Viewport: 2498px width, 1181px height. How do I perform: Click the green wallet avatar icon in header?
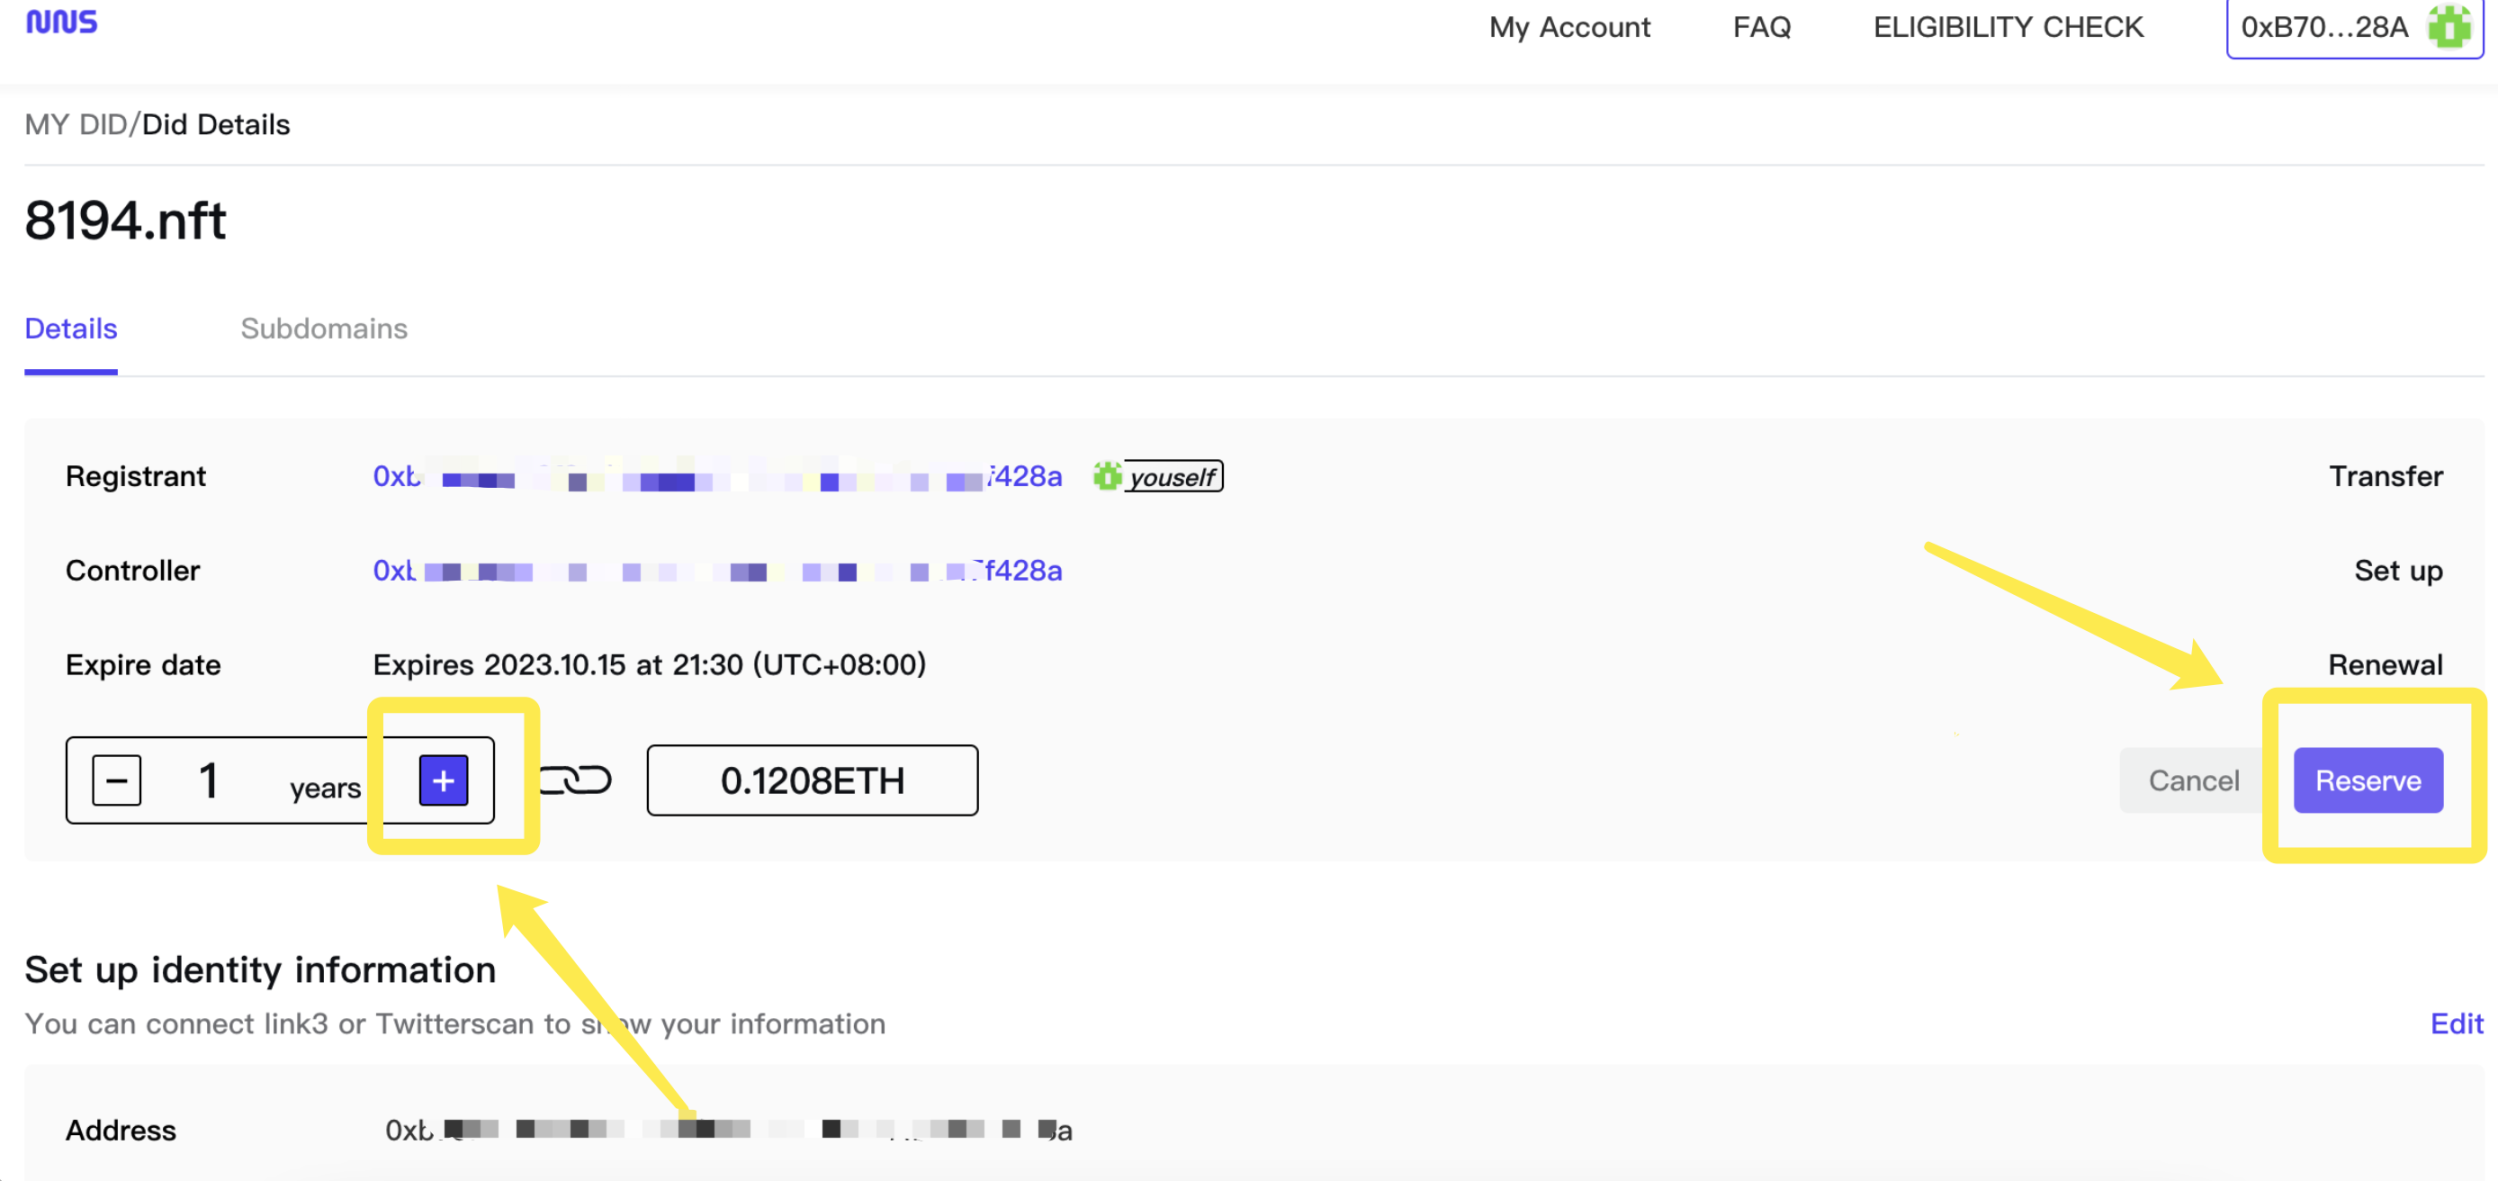2450,27
